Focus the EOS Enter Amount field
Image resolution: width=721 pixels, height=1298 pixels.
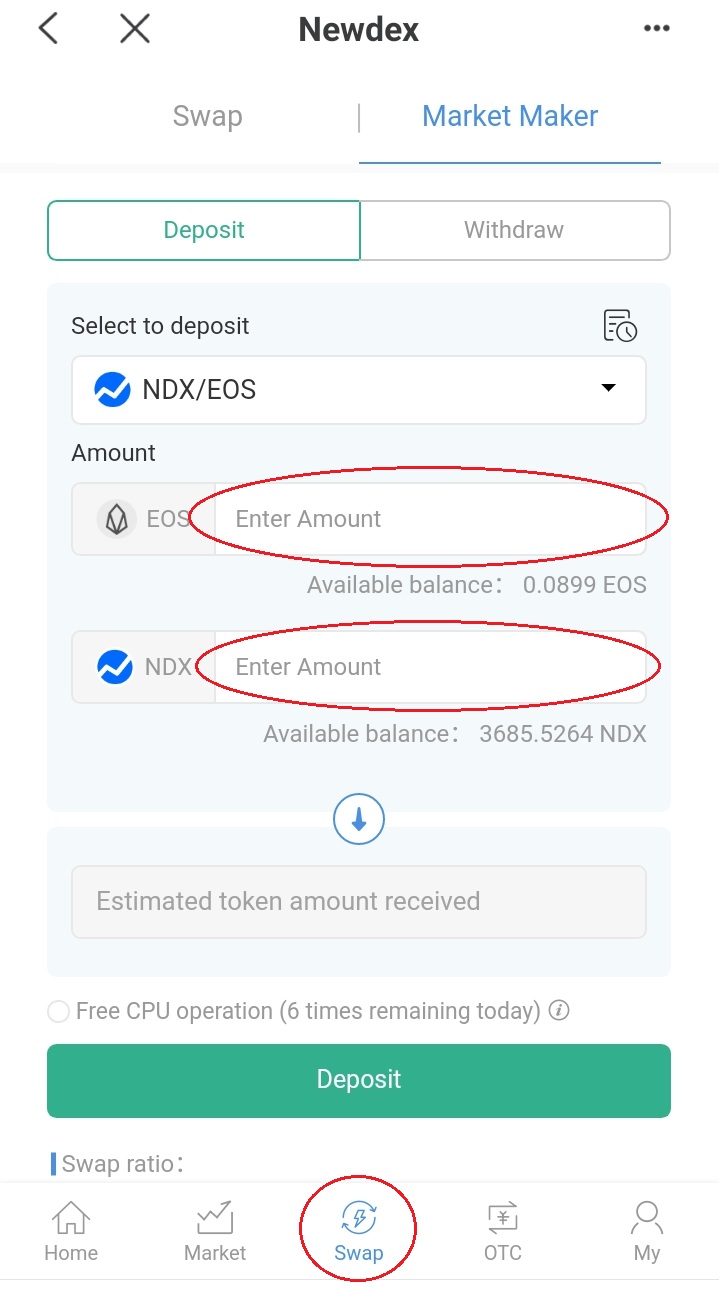[x=430, y=519]
